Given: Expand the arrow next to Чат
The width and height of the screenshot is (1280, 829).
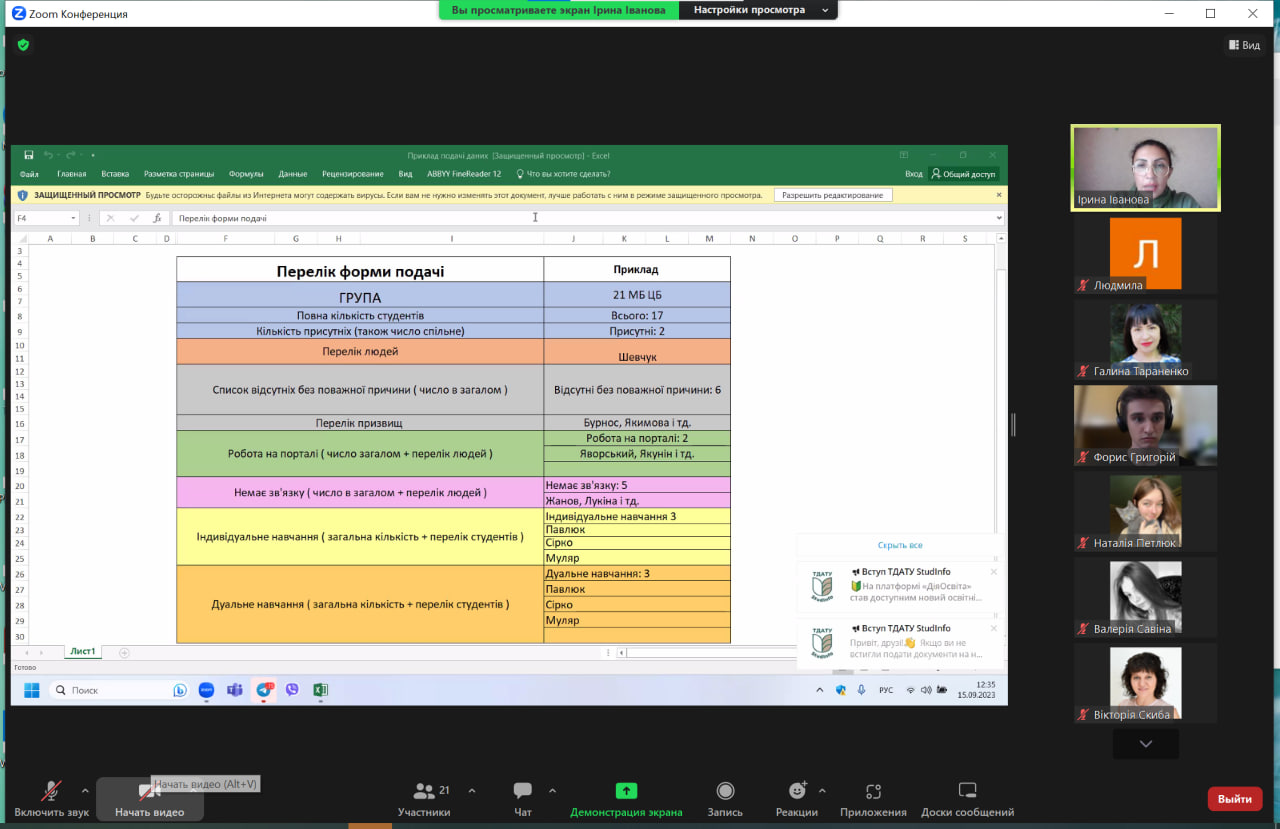Looking at the screenshot, I should [552, 790].
